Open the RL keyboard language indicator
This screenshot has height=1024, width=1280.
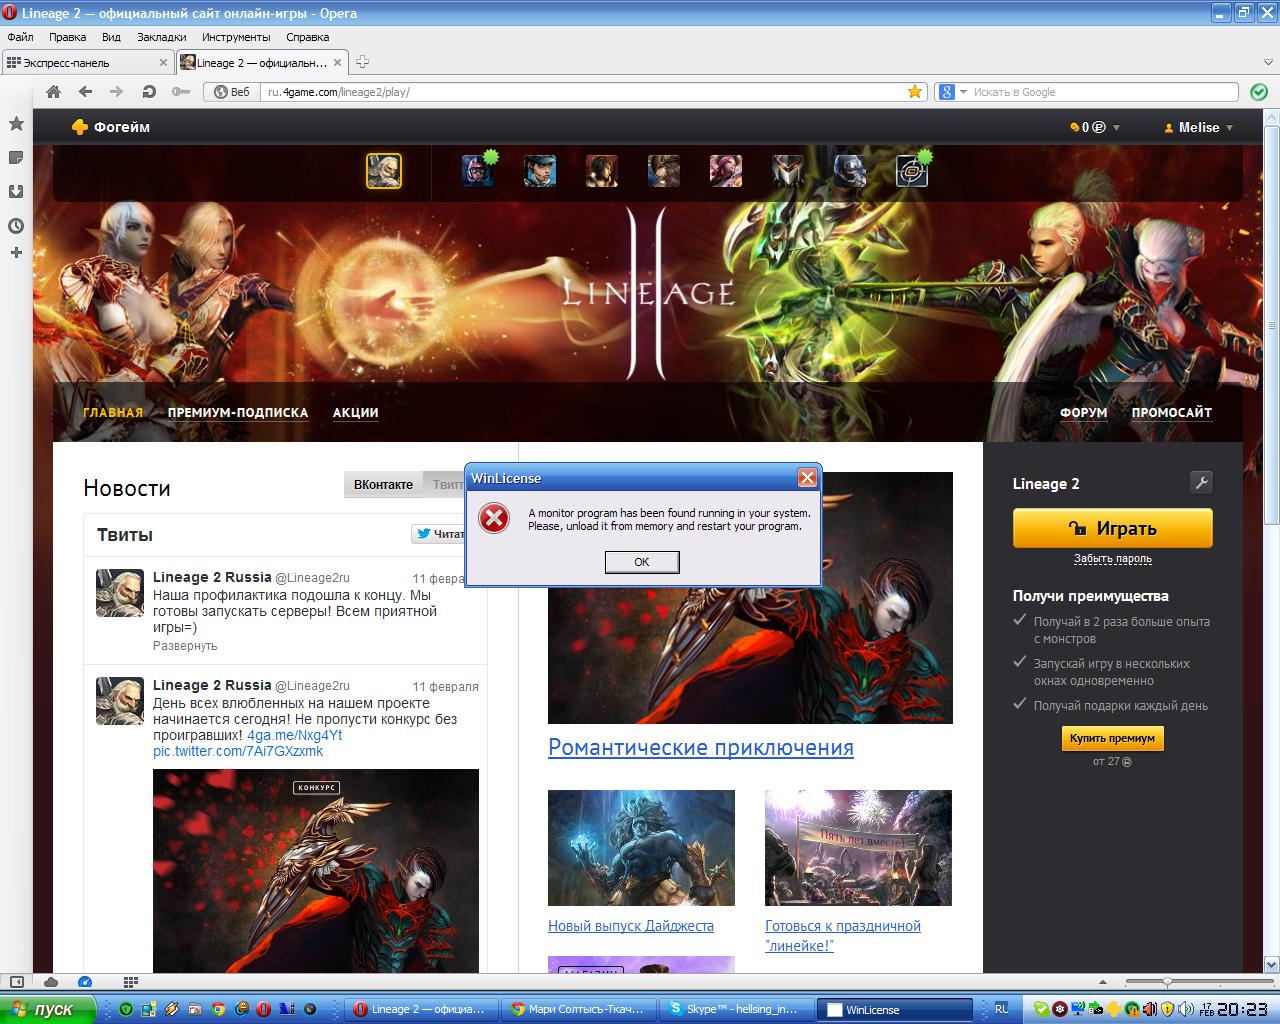click(x=1001, y=1009)
